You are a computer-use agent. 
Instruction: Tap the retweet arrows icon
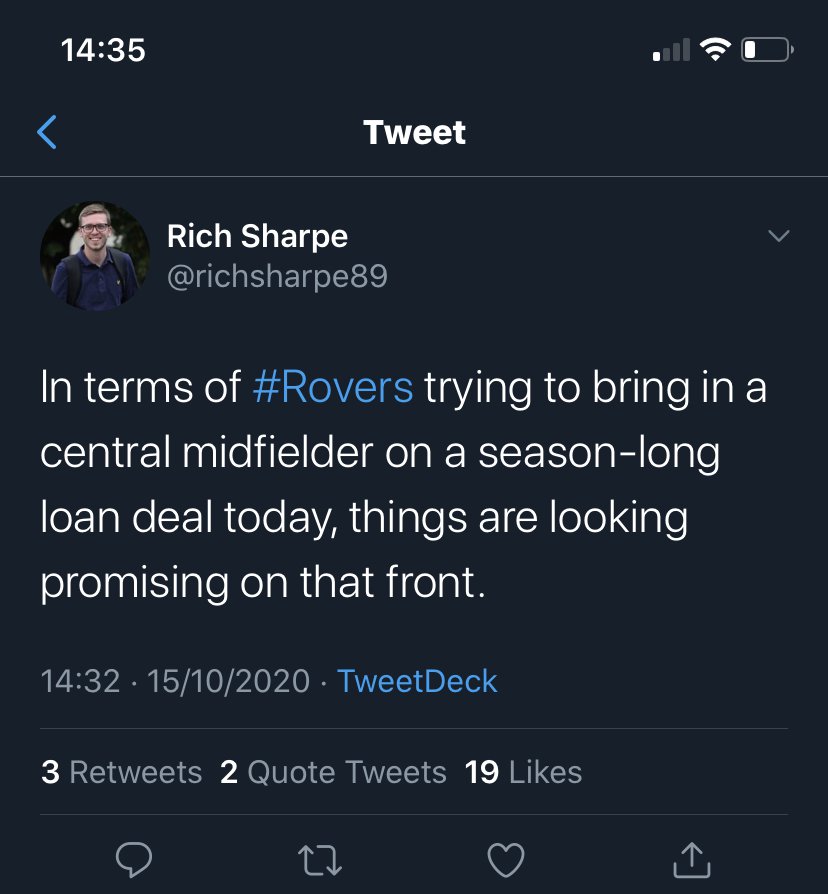tap(320, 859)
